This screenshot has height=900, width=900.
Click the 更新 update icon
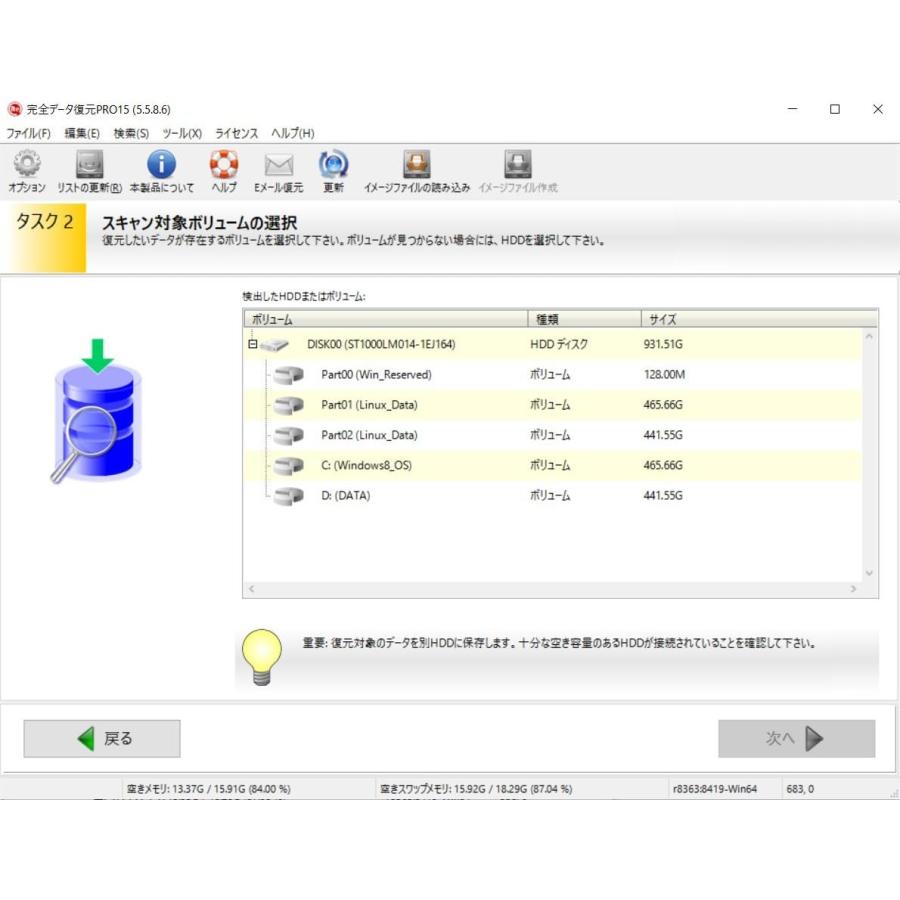[333, 164]
